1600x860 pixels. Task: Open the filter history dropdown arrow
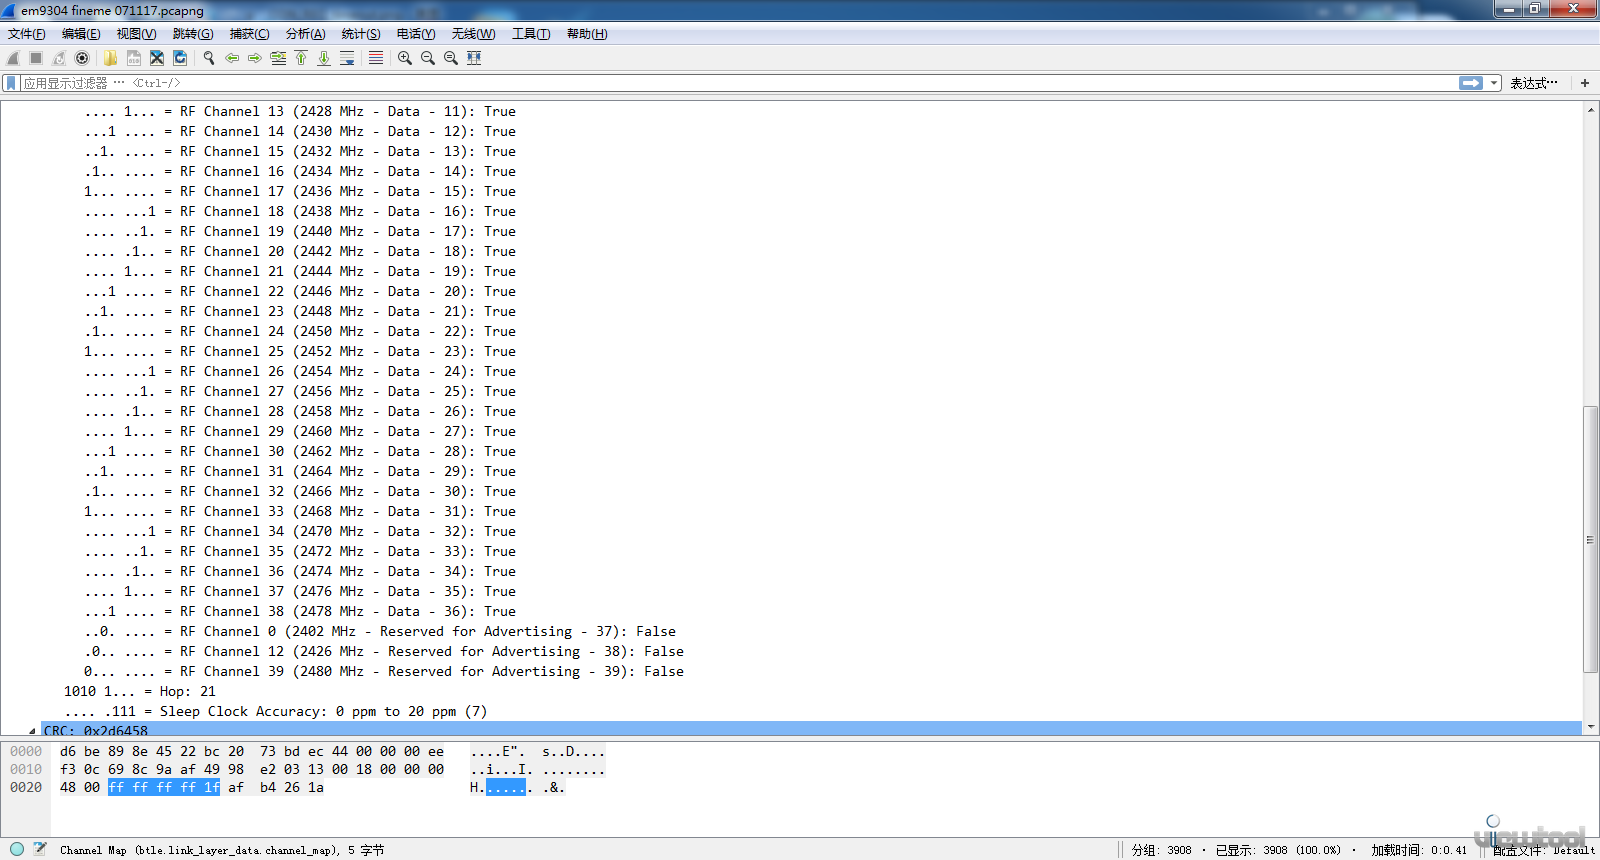1494,83
